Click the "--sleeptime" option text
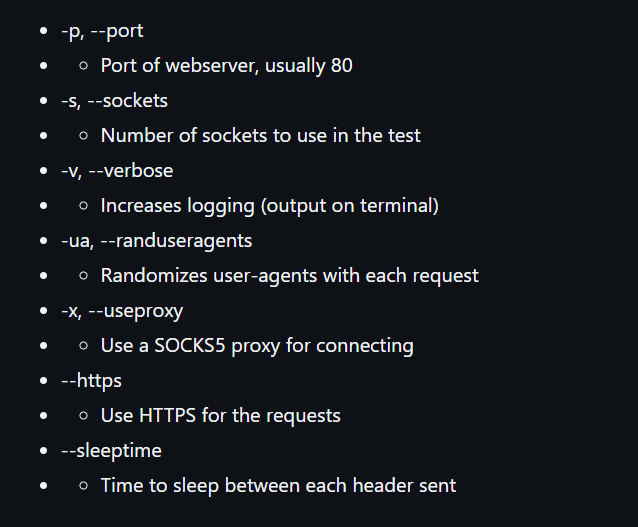The image size is (638, 527). pos(111,451)
